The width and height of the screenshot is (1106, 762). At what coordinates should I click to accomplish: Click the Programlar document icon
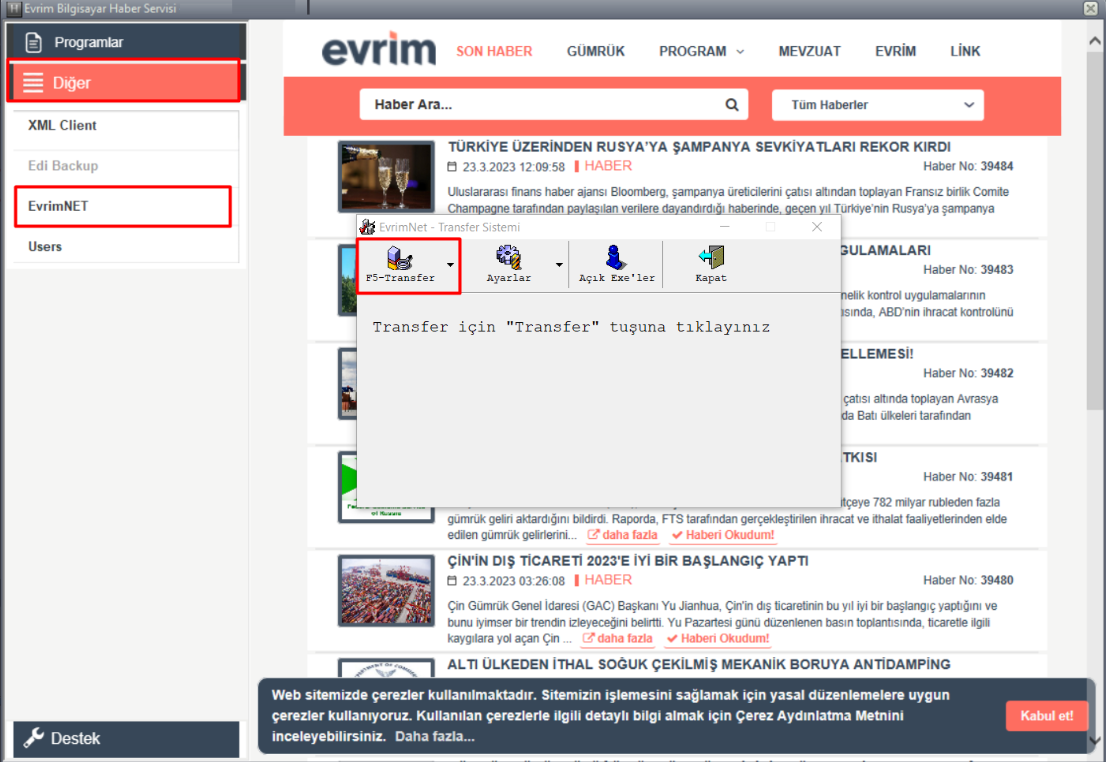[34, 42]
